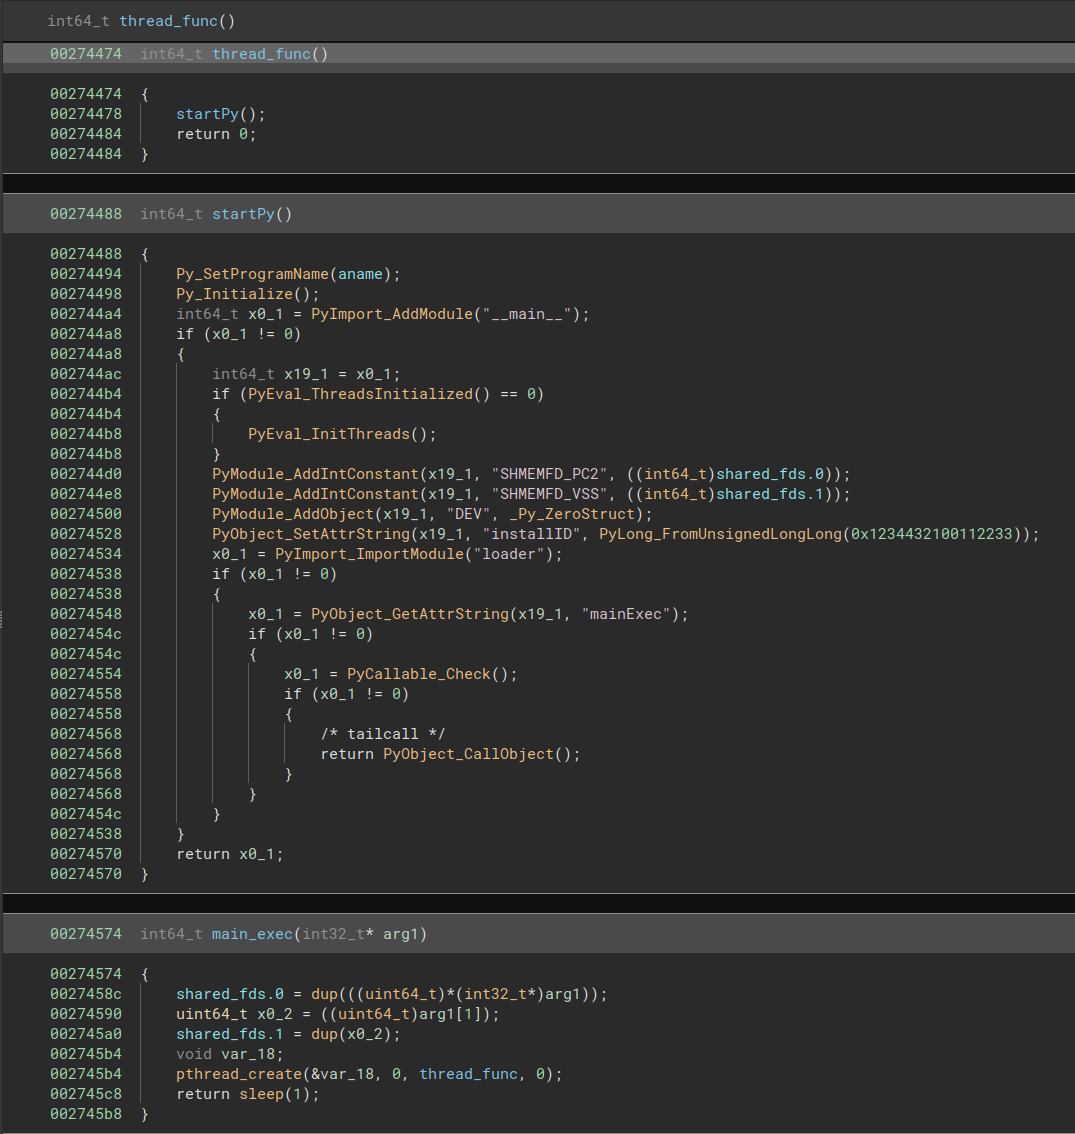The width and height of the screenshot is (1075, 1134).
Task: Click address 00274478
Action: click(x=86, y=114)
